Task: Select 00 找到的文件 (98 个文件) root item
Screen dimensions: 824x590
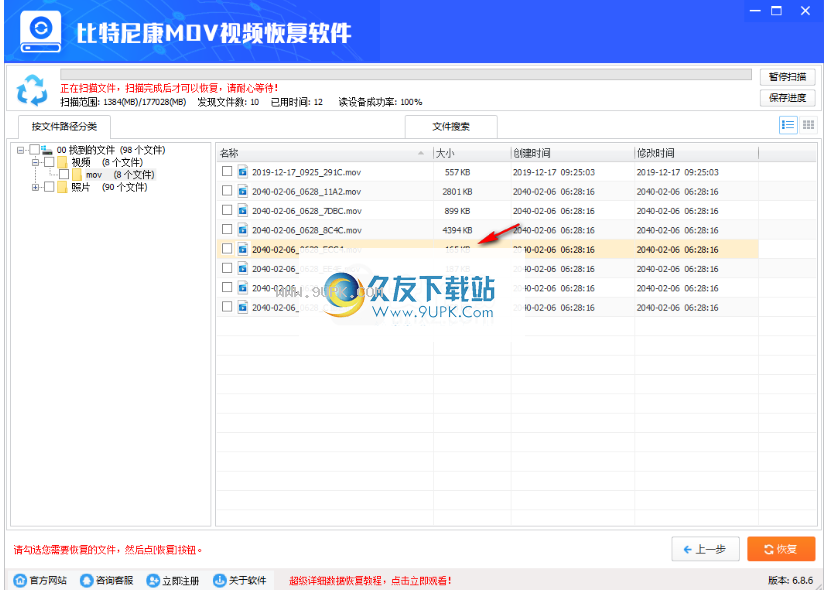Action: click(111, 150)
